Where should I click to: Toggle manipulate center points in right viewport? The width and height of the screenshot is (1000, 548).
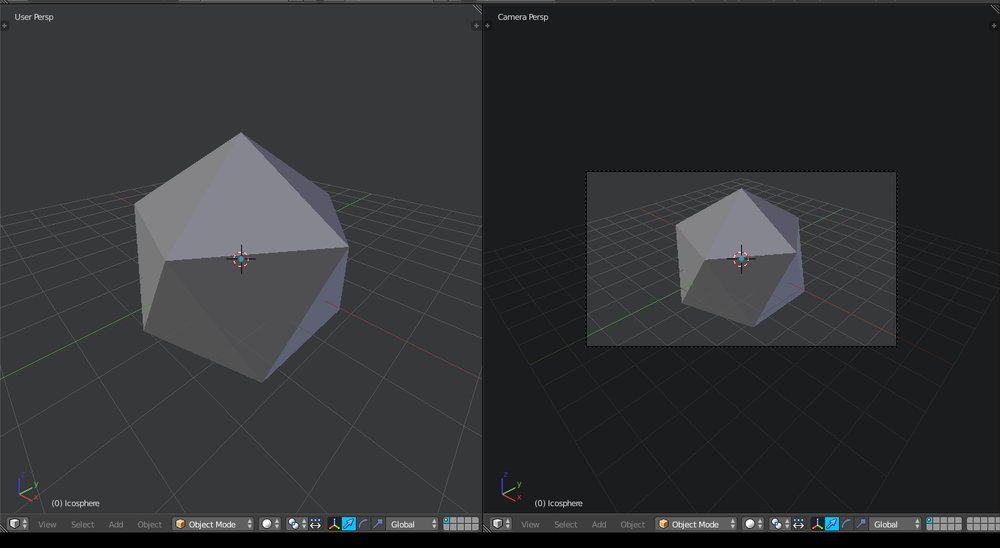tap(798, 524)
